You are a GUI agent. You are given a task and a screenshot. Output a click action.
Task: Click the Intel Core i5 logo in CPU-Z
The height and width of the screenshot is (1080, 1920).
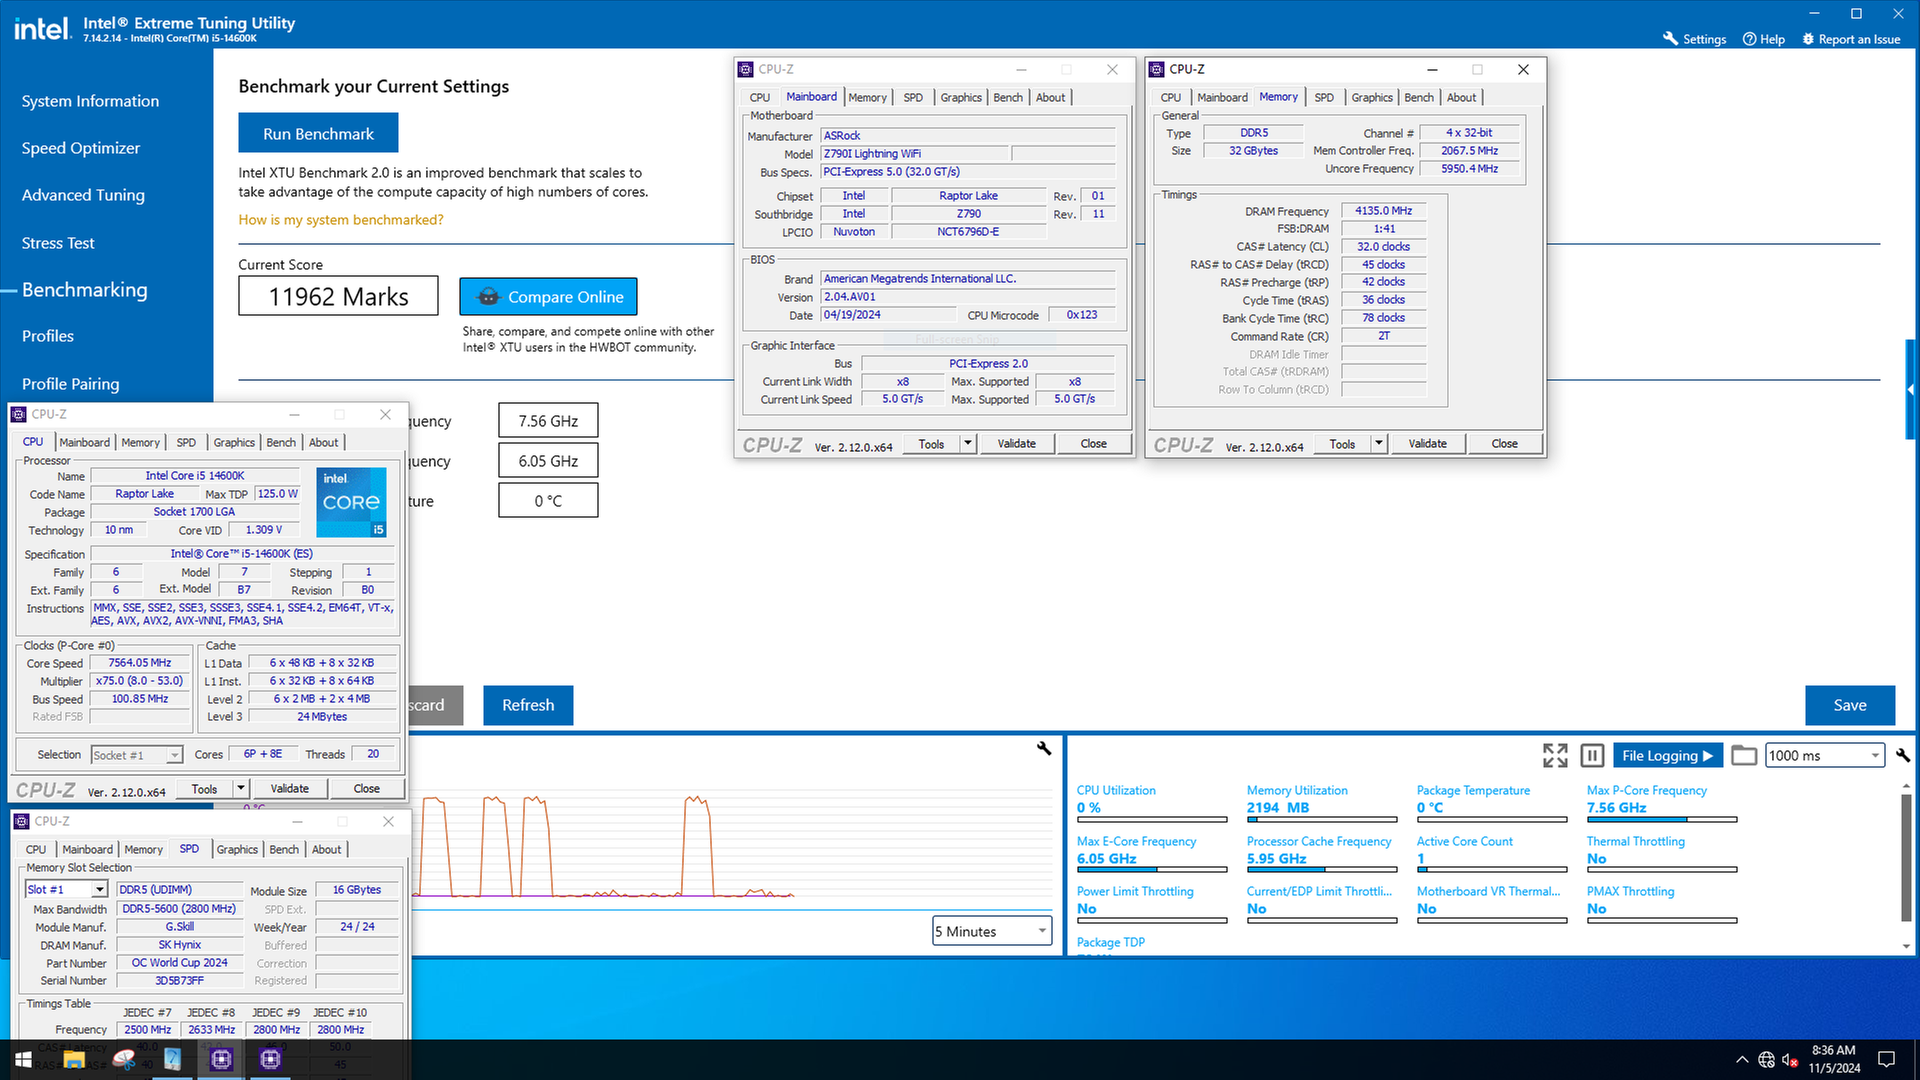[351, 502]
